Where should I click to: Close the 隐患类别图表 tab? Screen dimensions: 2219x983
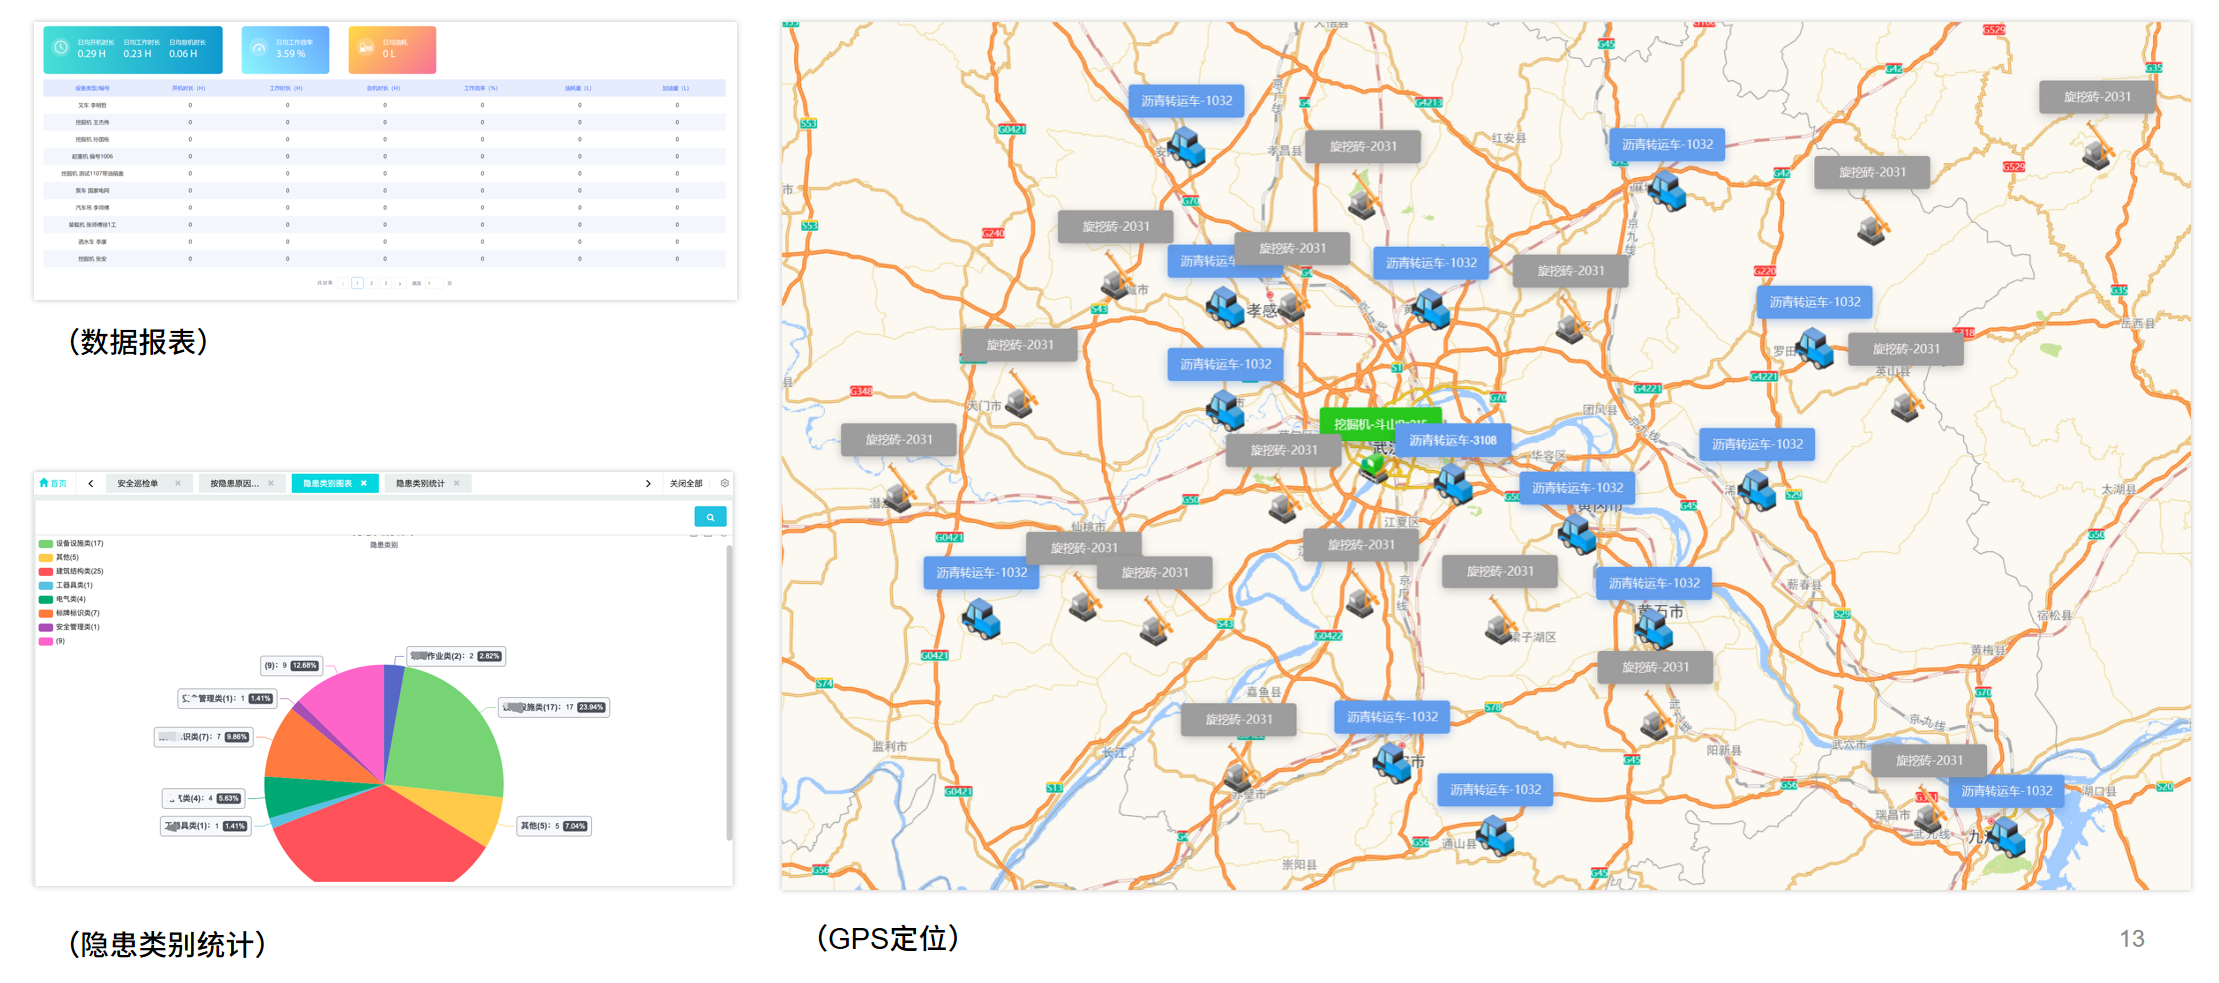coord(364,483)
